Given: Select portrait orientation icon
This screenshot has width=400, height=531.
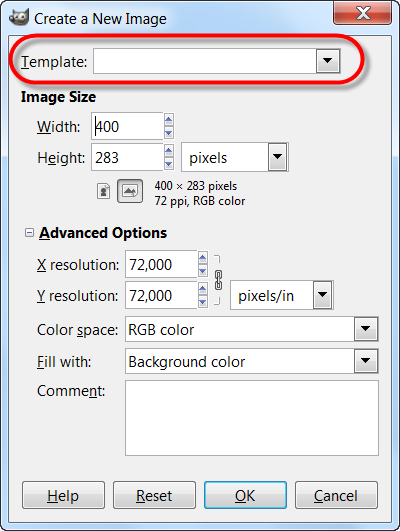Looking at the screenshot, I should coord(104,191).
